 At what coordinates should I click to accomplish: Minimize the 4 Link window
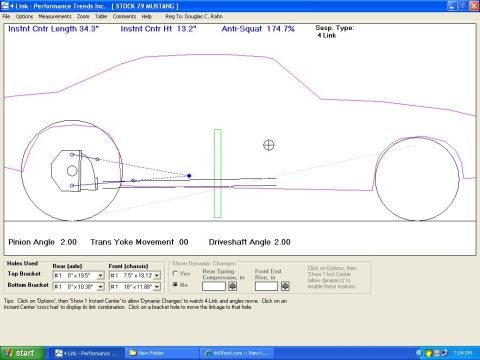[x=452, y=6]
